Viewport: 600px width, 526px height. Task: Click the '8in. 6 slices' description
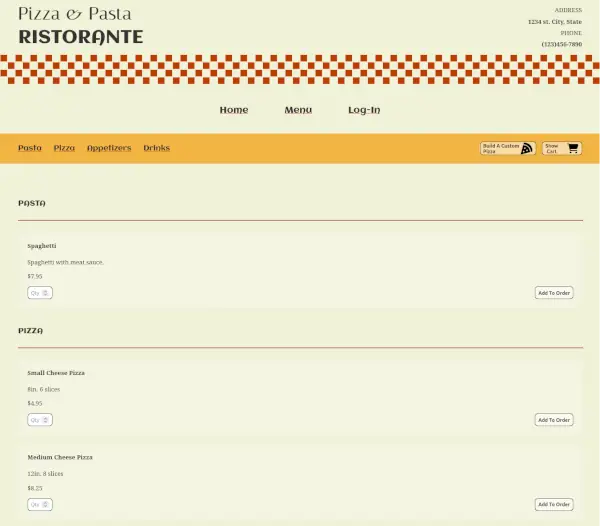[44, 389]
